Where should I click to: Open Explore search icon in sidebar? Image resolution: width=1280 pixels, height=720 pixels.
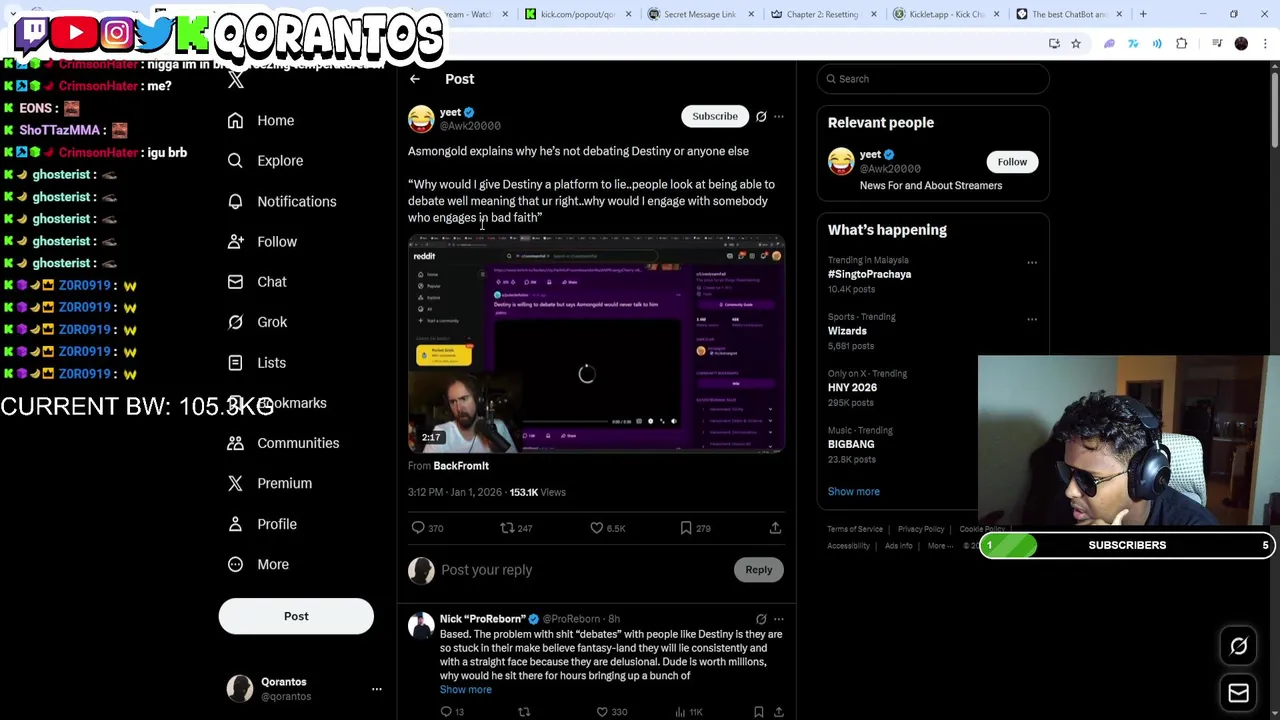click(264, 160)
